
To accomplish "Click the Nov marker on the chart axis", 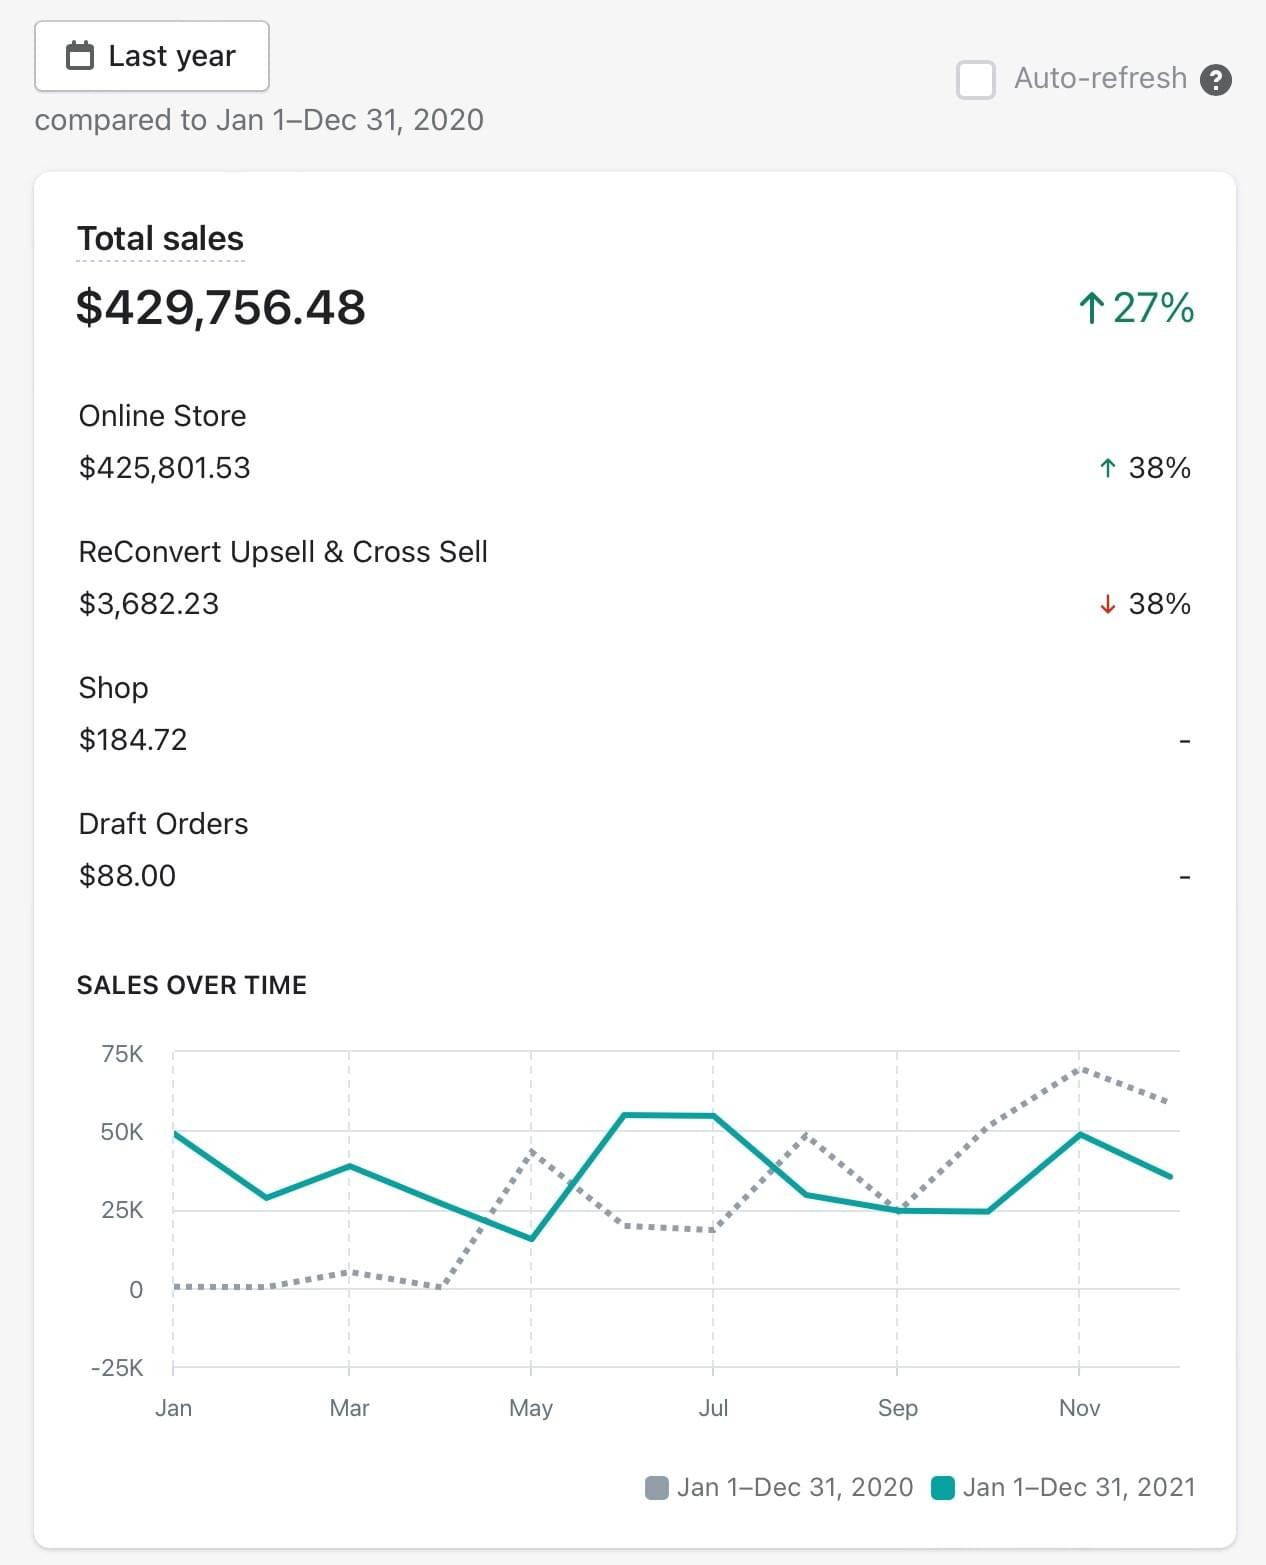I will click(1079, 1408).
